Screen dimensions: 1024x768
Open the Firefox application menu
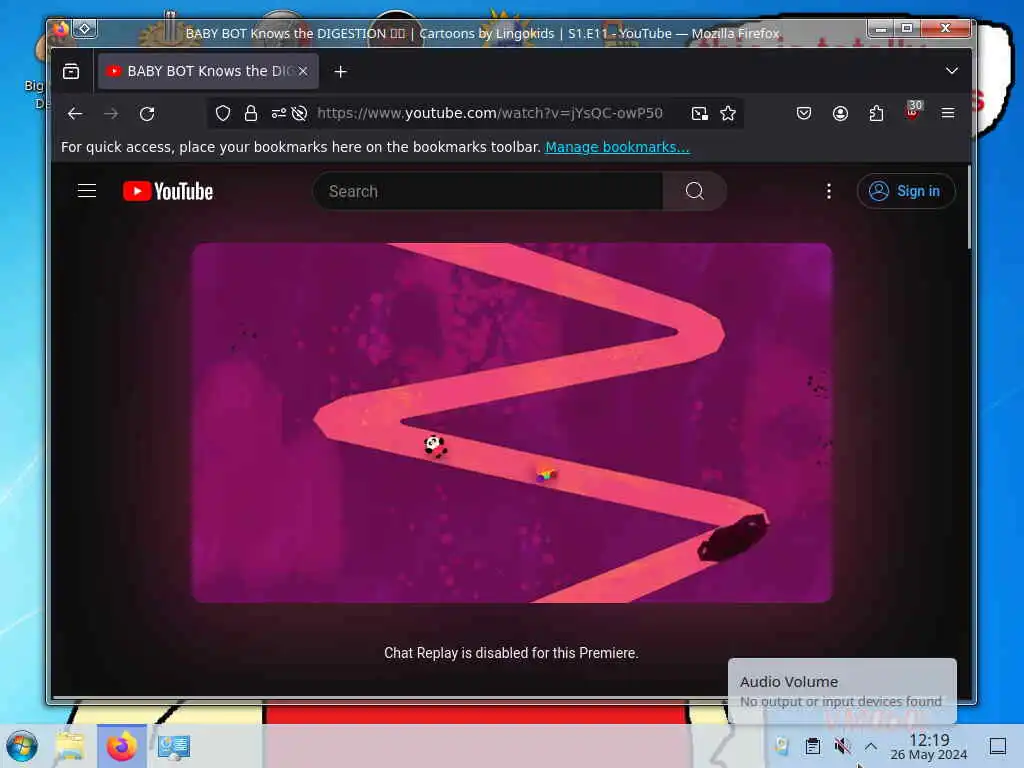tap(948, 114)
